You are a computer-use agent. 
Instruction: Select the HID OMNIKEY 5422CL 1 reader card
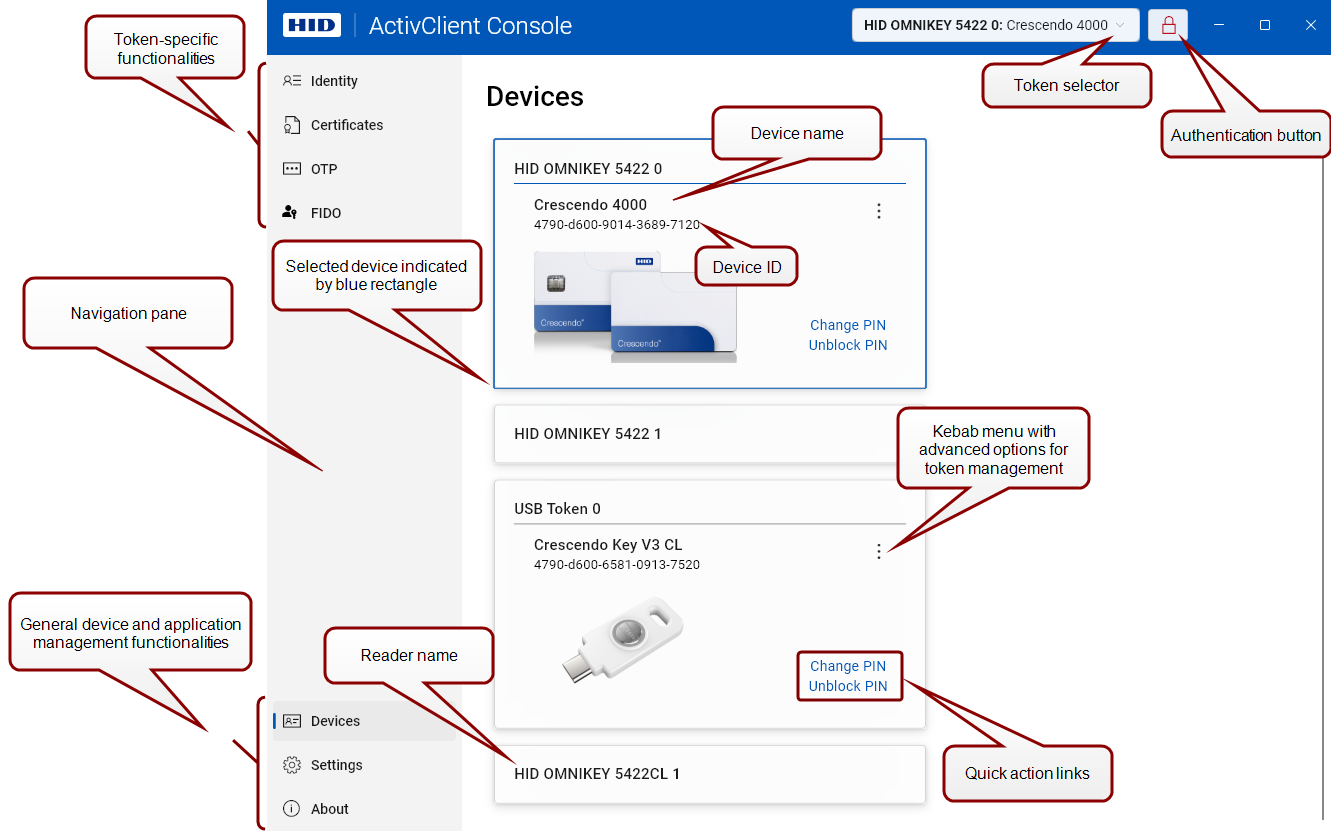pos(709,774)
